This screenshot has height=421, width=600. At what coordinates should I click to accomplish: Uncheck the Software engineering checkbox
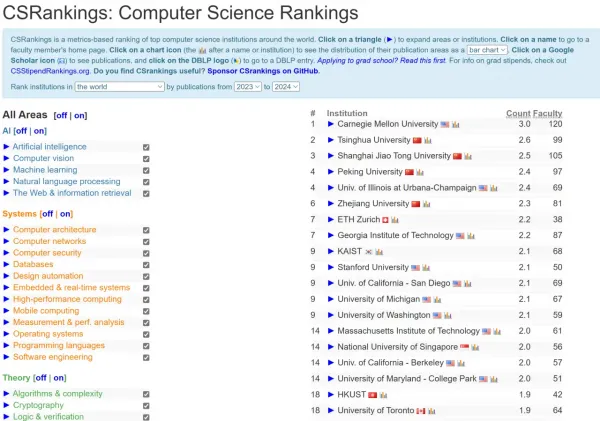[146, 357]
